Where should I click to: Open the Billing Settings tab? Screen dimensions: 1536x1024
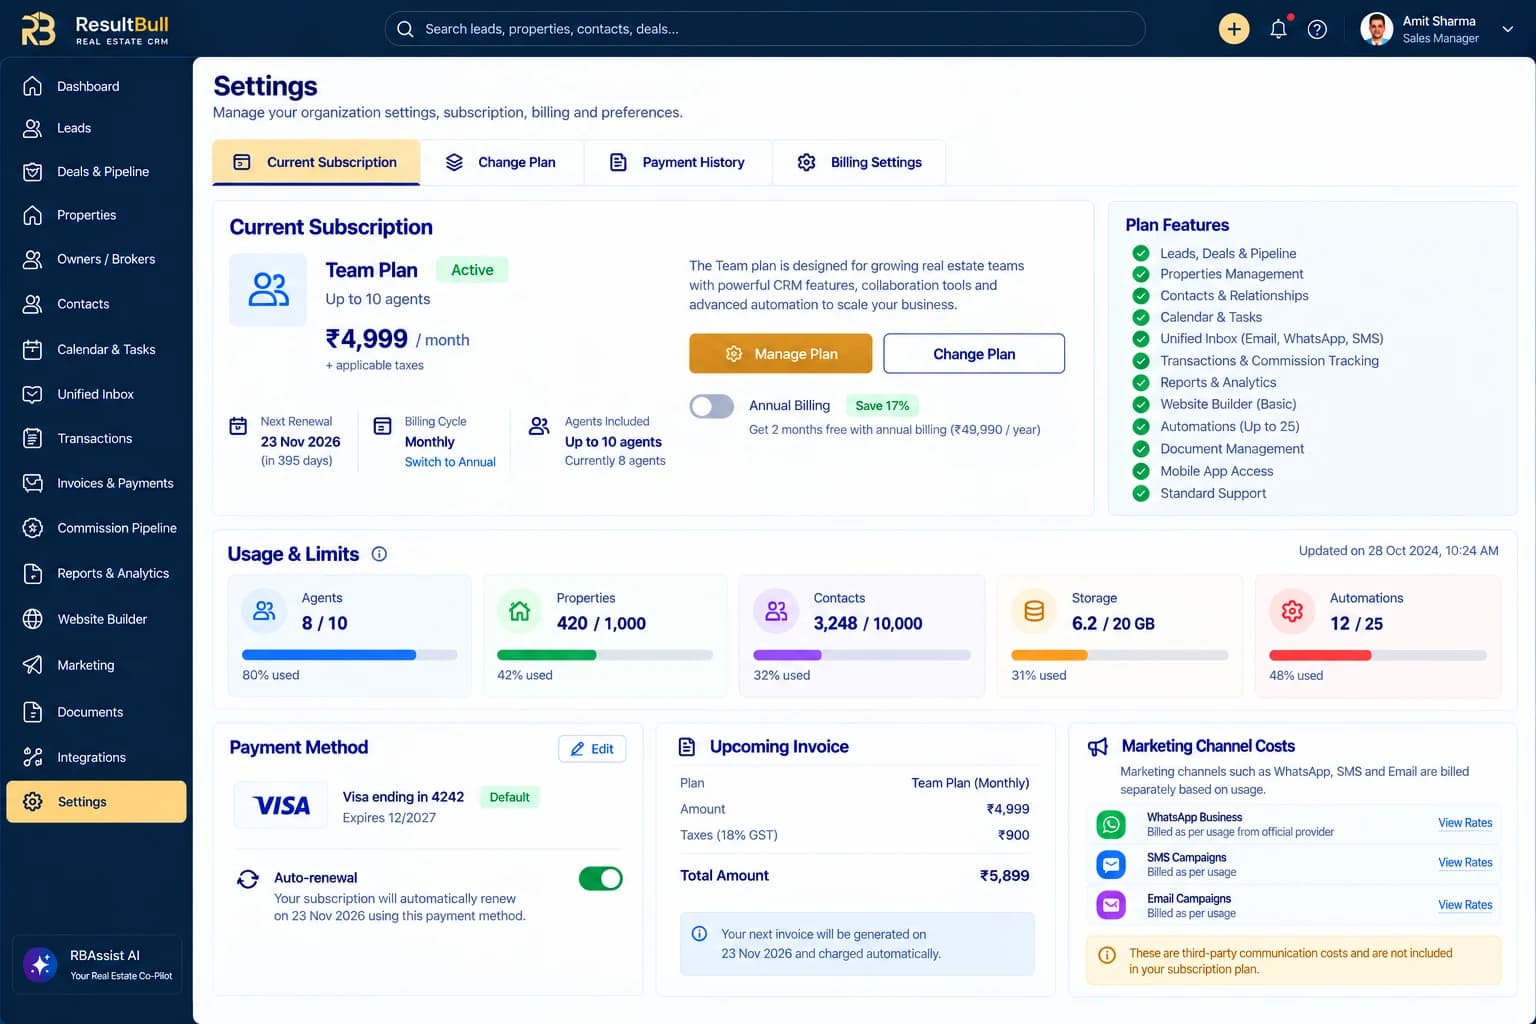[860, 162]
